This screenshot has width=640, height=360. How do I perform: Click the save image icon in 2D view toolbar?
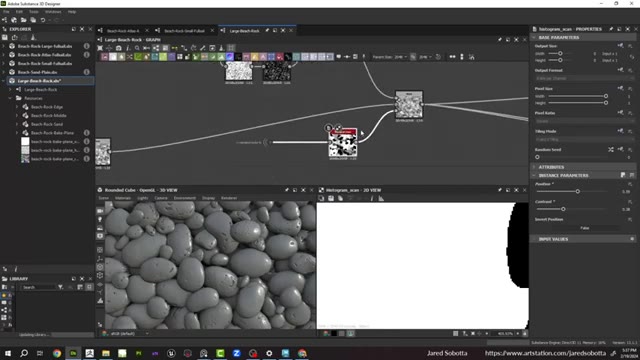coord(331,198)
